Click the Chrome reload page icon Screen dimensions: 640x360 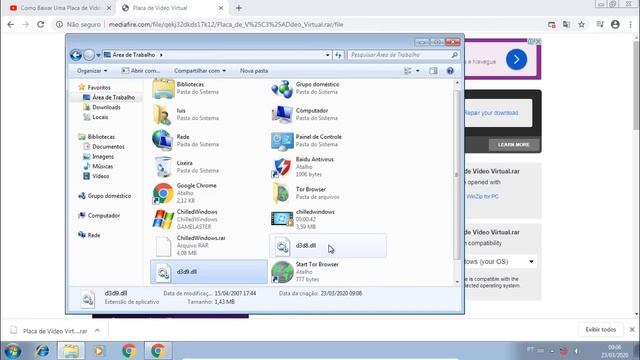pyautogui.click(x=40, y=24)
